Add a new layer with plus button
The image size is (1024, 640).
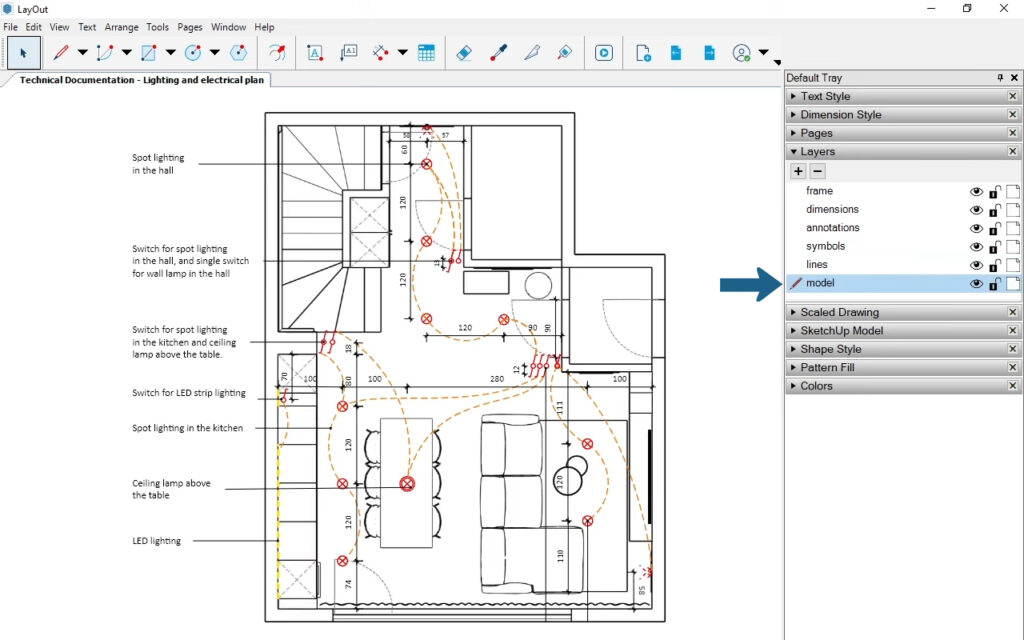pyautogui.click(x=798, y=171)
